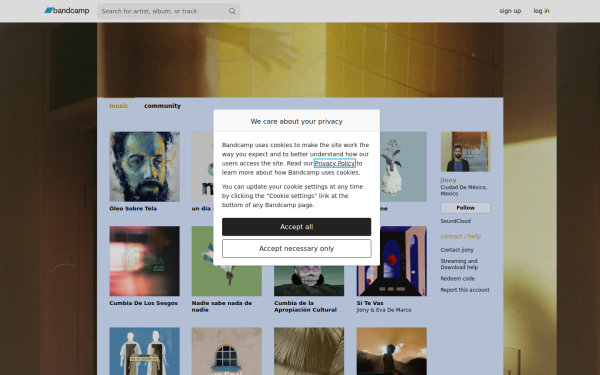Click Cumbia de la Apropiación Cultural title

(305, 307)
